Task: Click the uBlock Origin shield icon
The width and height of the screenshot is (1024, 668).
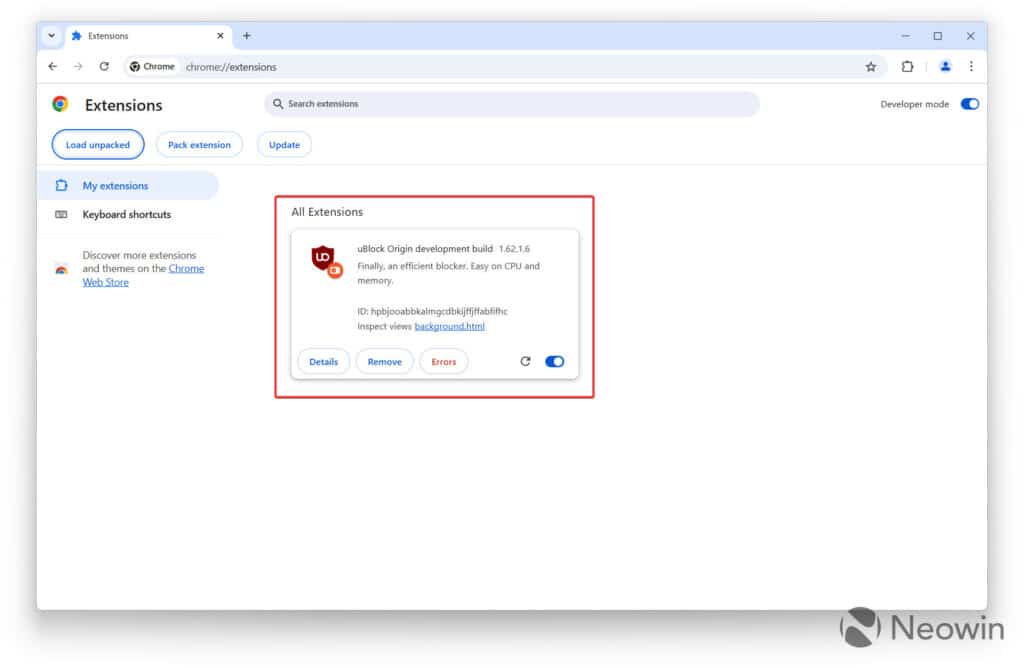Action: coord(326,261)
